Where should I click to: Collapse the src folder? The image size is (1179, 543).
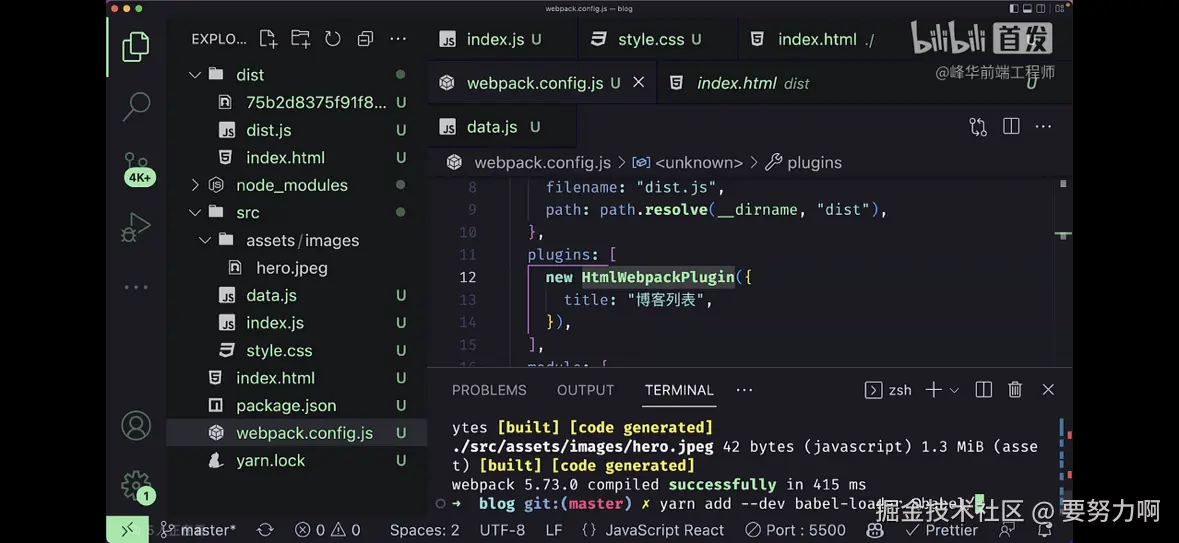[x=195, y=213]
